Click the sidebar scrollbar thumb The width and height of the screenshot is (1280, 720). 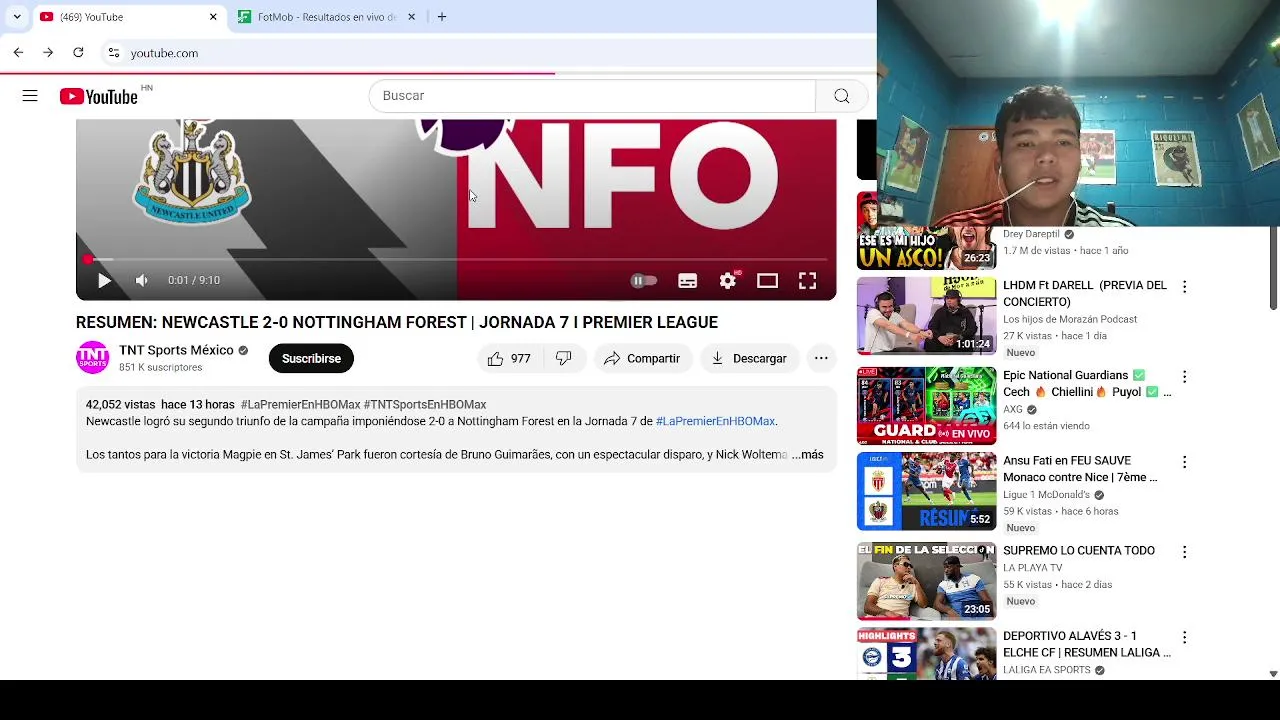pos(1273,268)
